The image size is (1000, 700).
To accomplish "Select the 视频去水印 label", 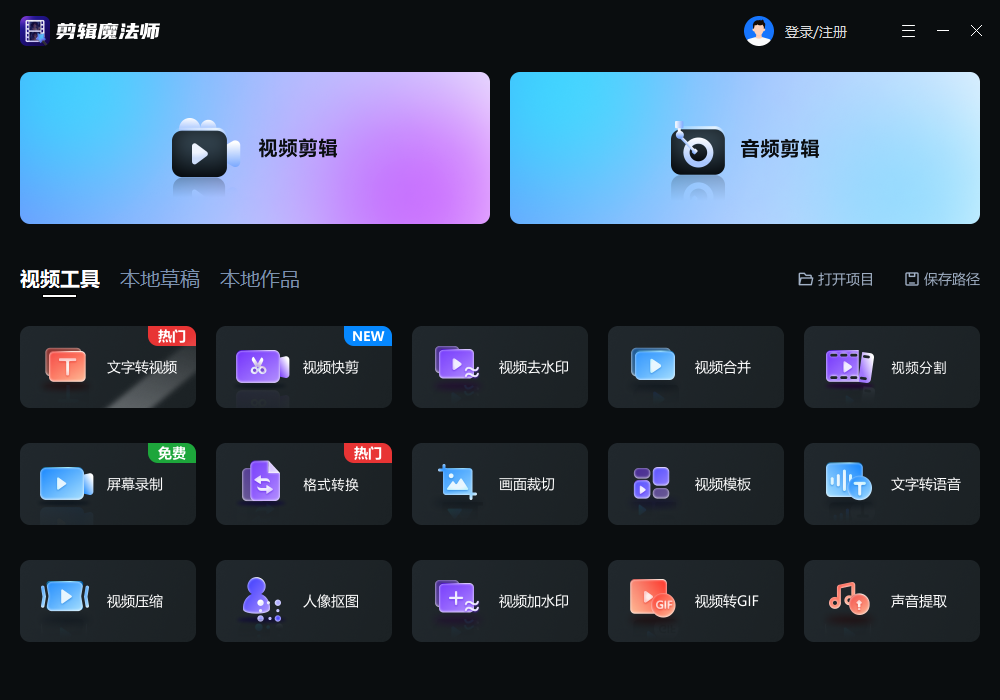I will point(533,368).
